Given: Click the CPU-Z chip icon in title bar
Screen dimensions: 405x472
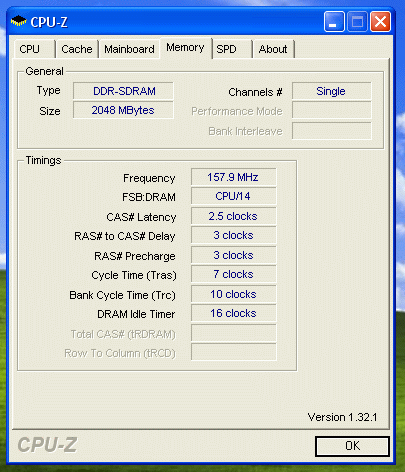Looking at the screenshot, I should (x=19, y=21).
